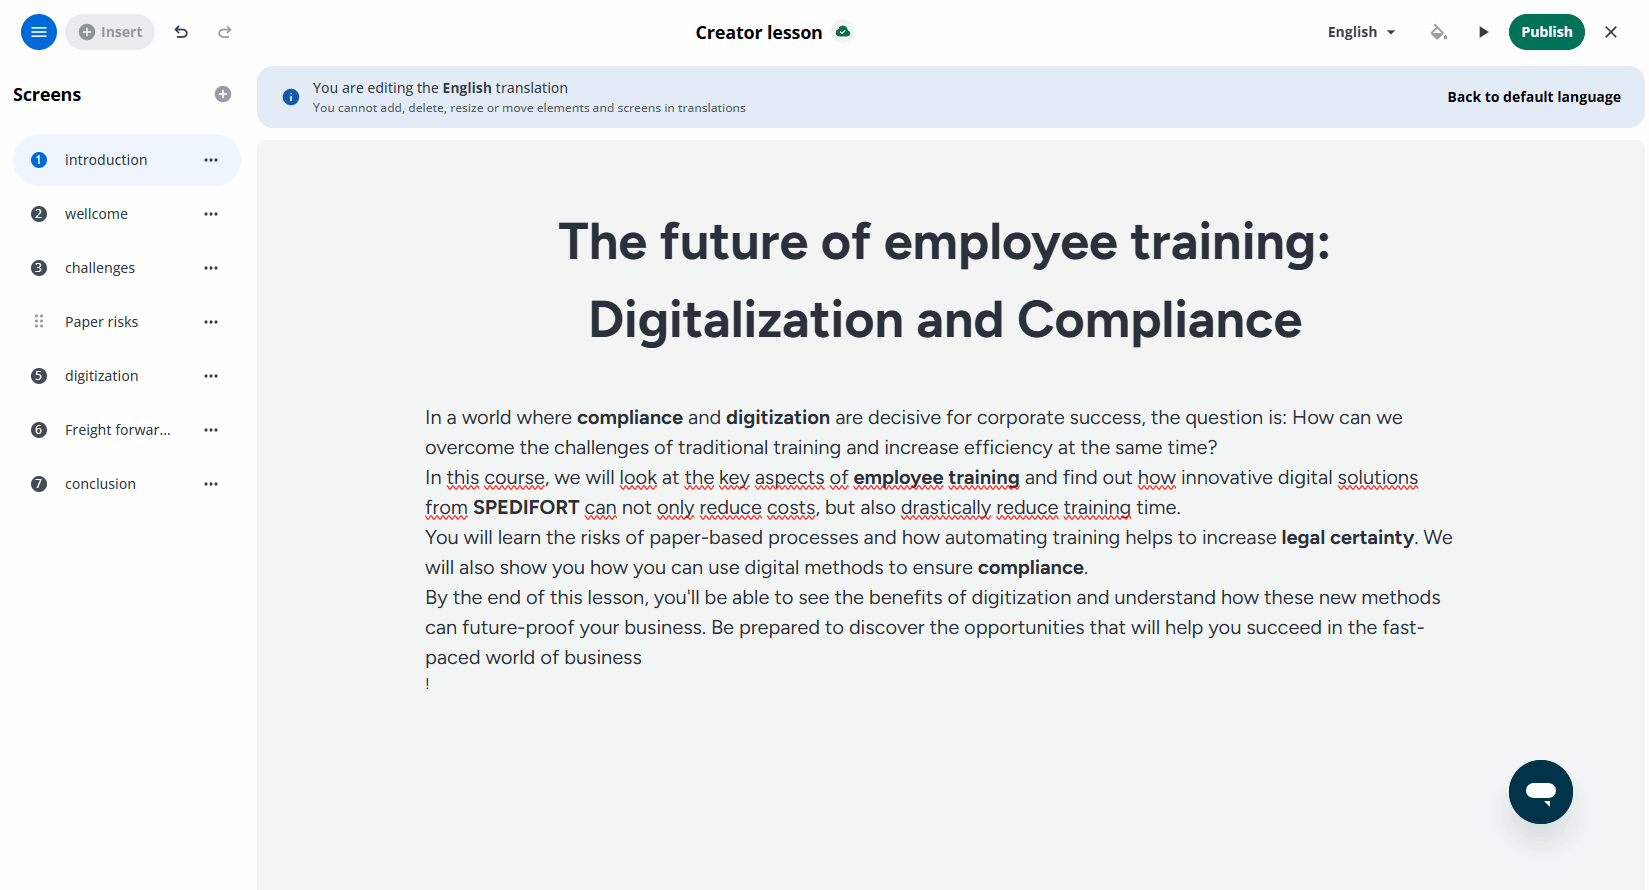The image size is (1649, 890).
Task: Open the English language dropdown
Action: point(1361,32)
